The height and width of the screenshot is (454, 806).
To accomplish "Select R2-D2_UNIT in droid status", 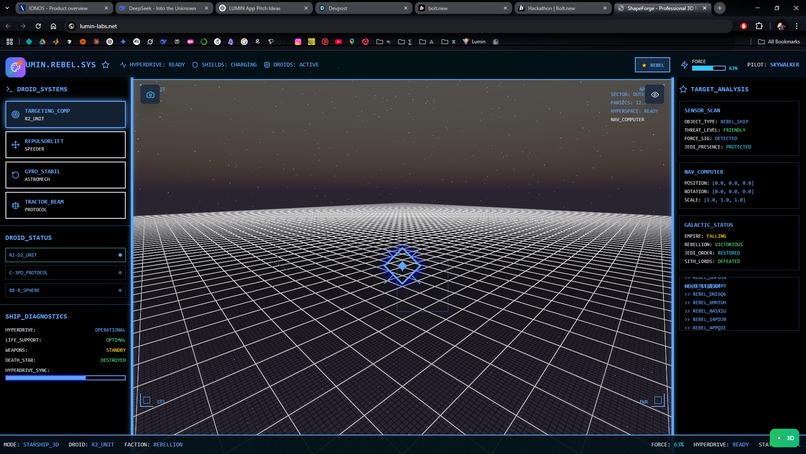I will coord(65,255).
